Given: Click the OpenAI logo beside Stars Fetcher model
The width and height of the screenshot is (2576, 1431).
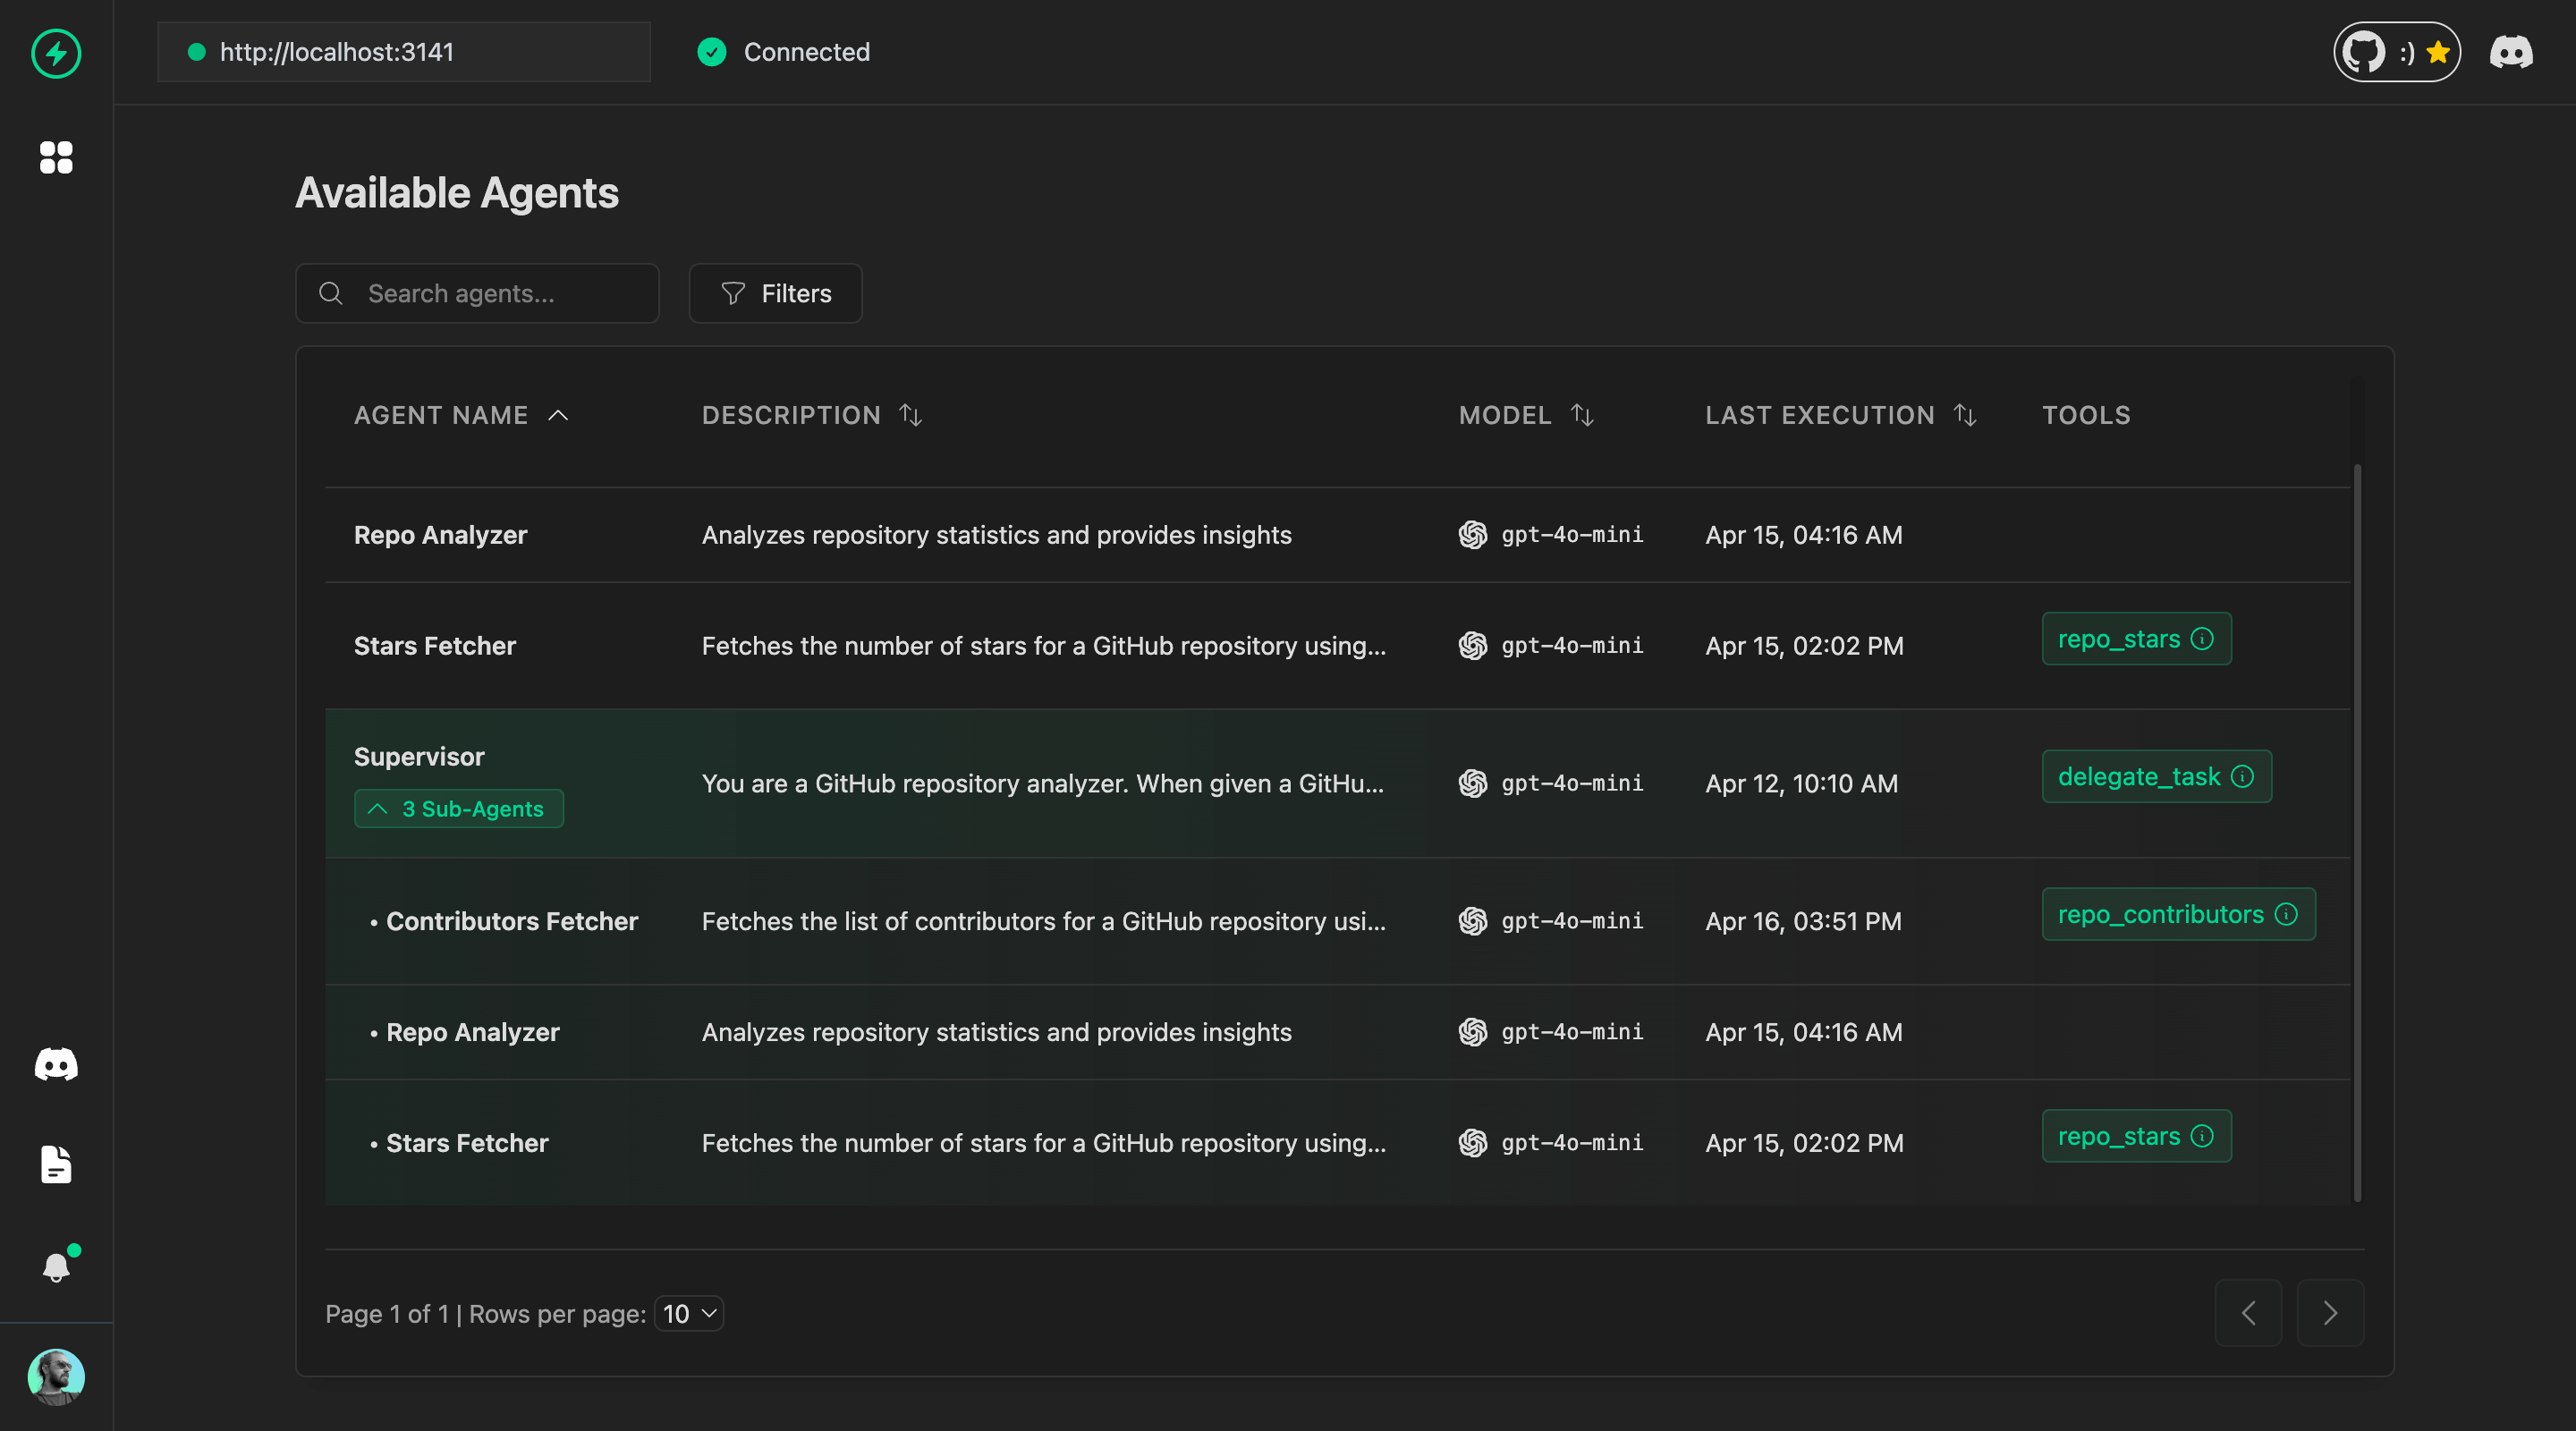Looking at the screenshot, I should [x=1473, y=646].
